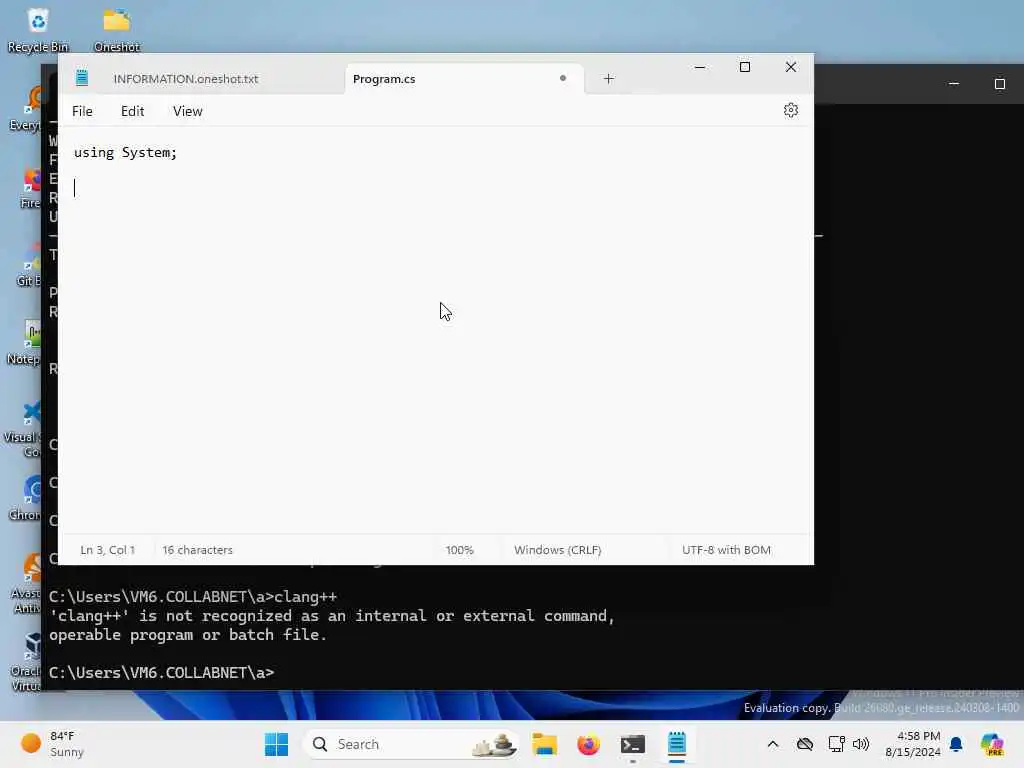1024x768 pixels.
Task: Open clock and date 4:58 PM
Action: [912, 744]
